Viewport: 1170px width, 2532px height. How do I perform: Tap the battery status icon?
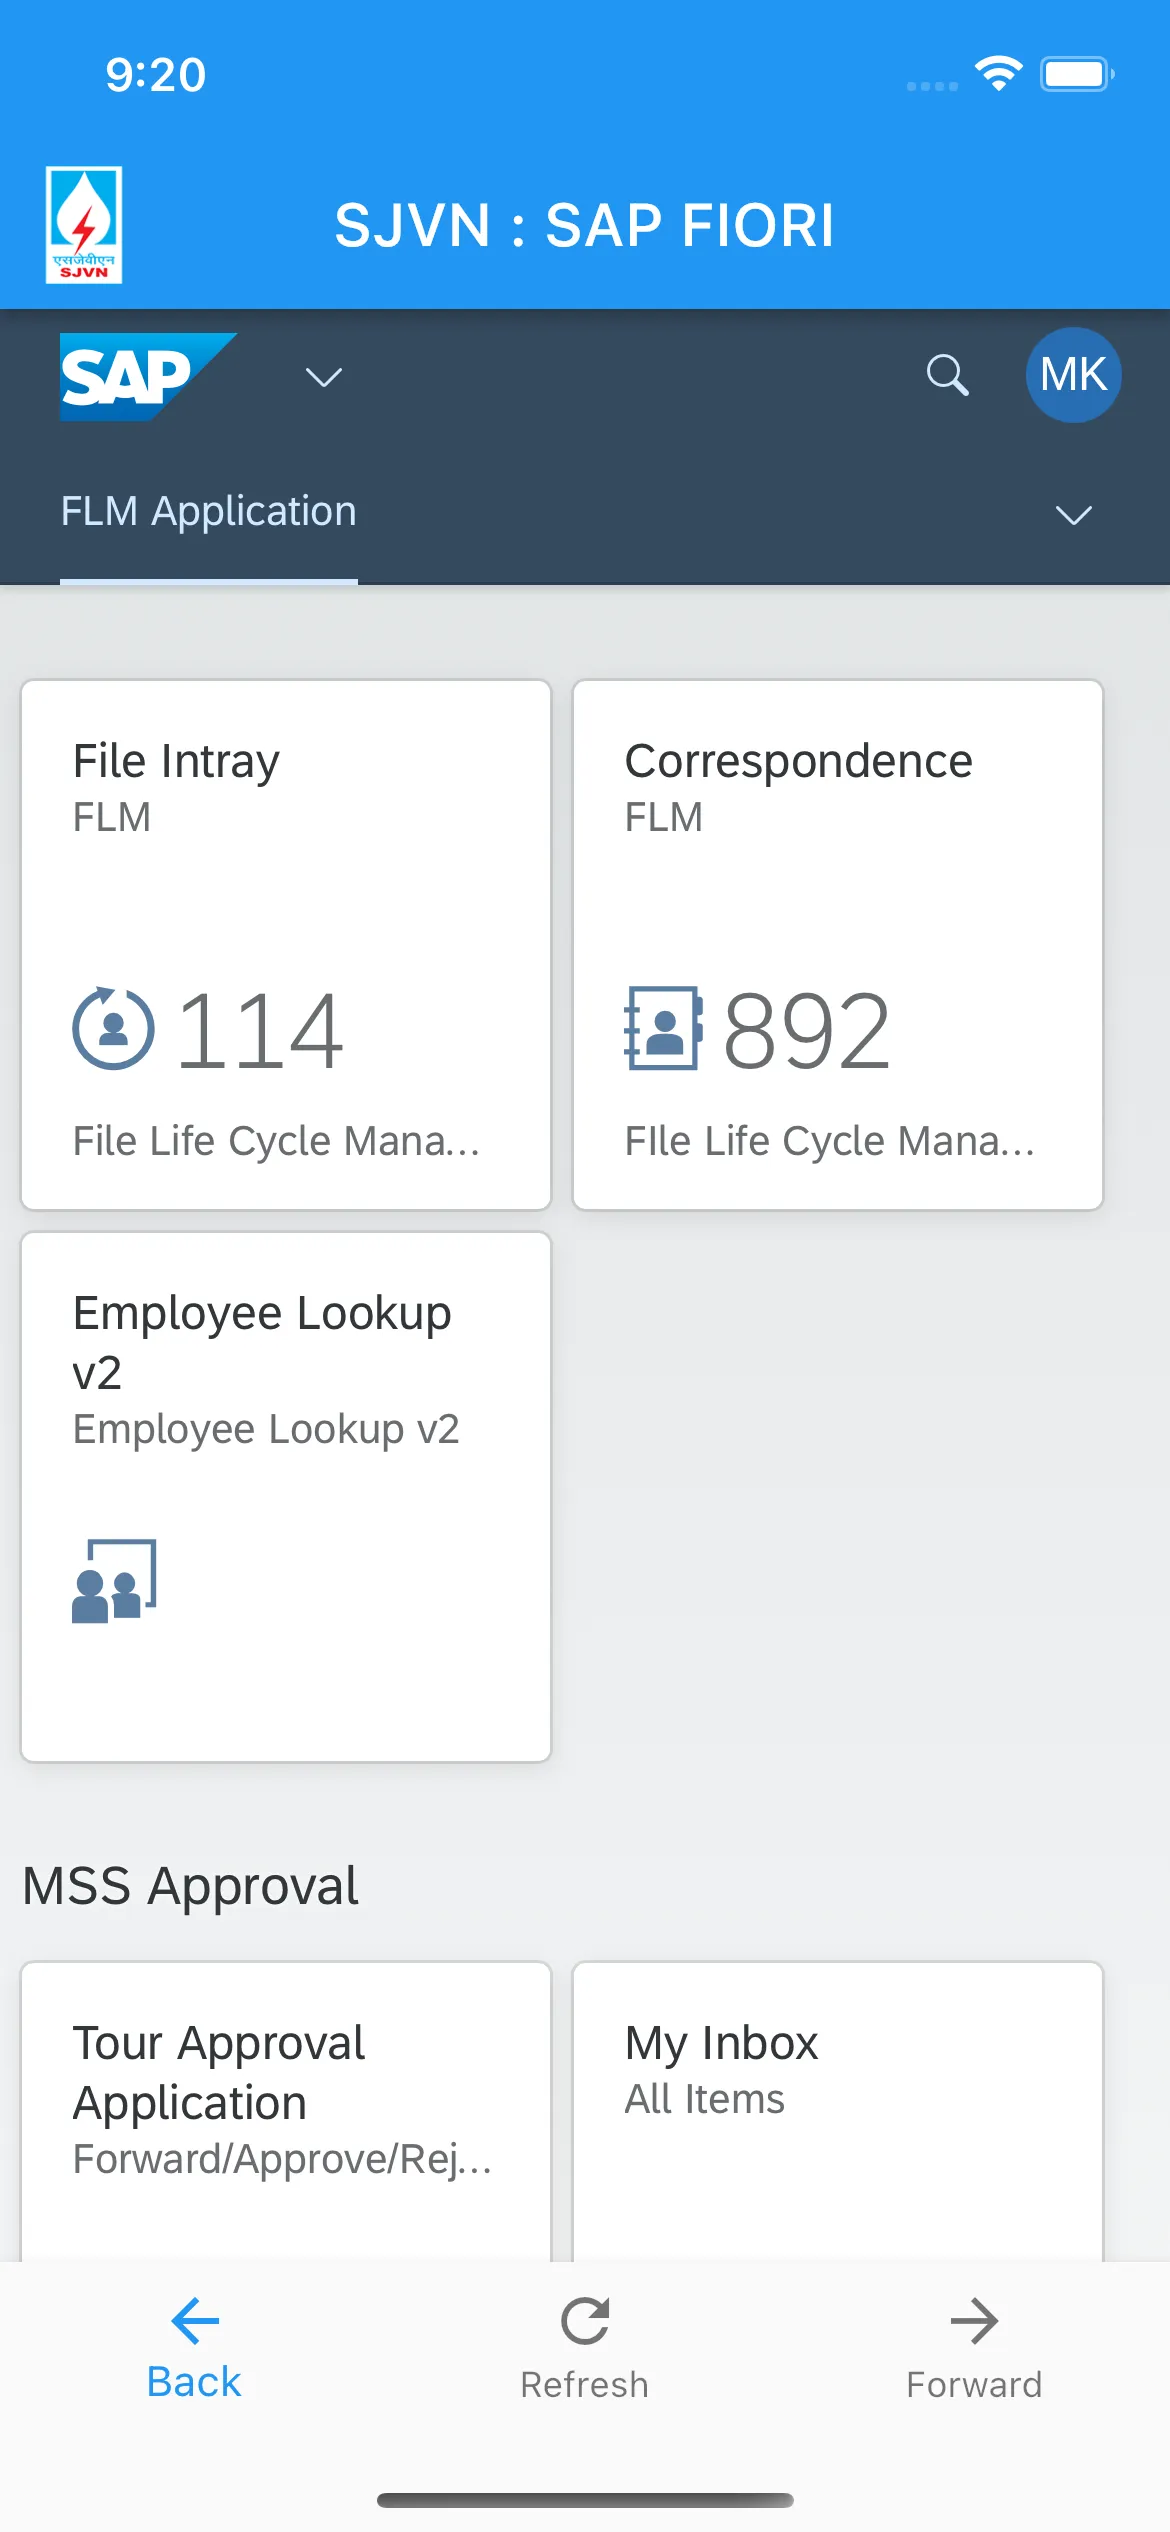tap(1077, 74)
